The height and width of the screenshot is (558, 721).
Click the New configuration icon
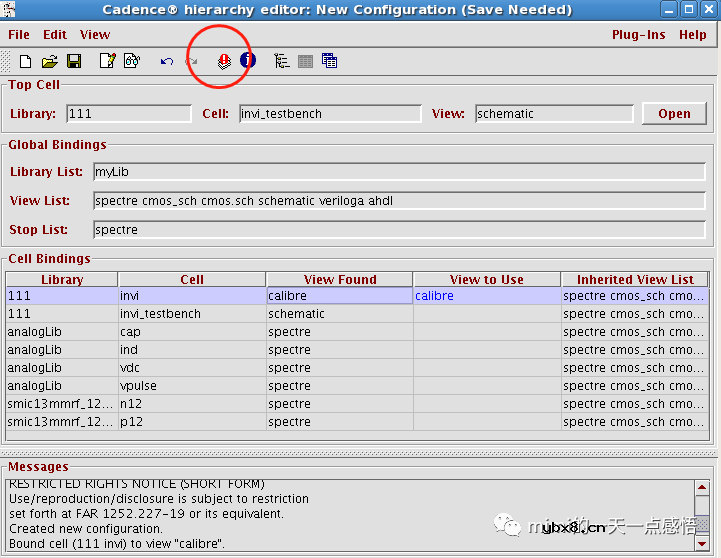tap(26, 61)
